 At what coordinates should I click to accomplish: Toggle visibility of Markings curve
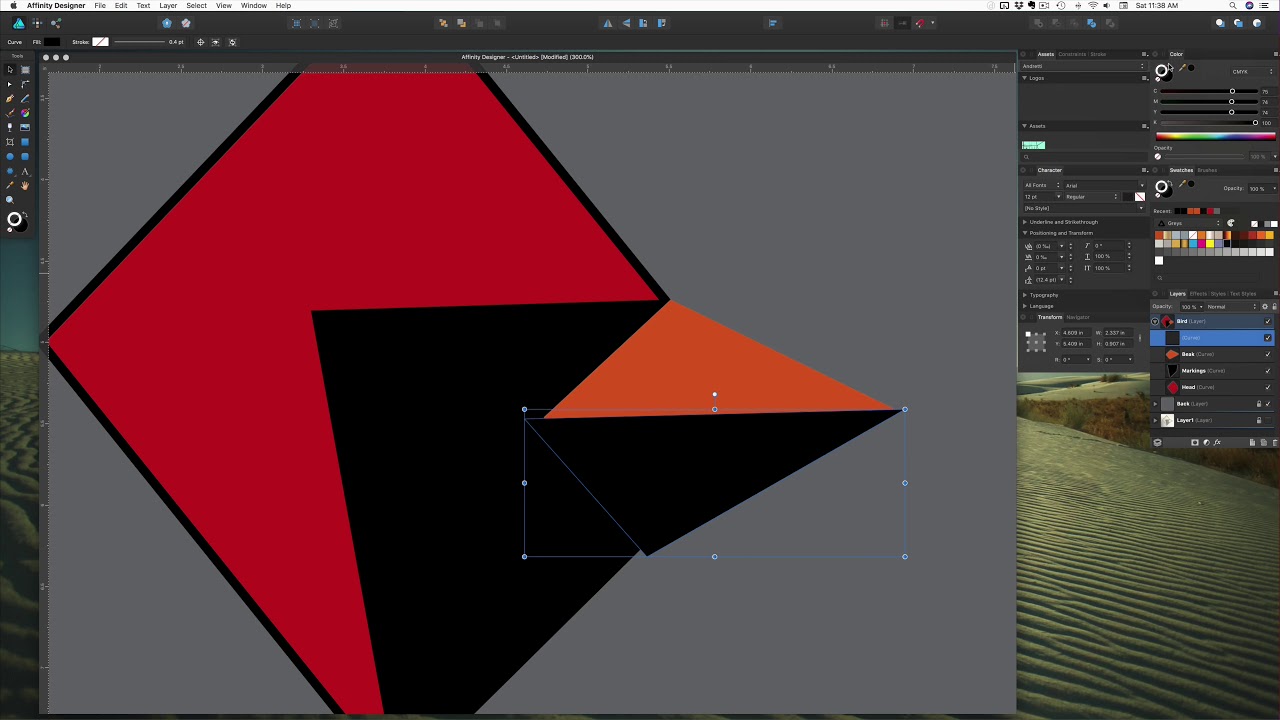1268,371
